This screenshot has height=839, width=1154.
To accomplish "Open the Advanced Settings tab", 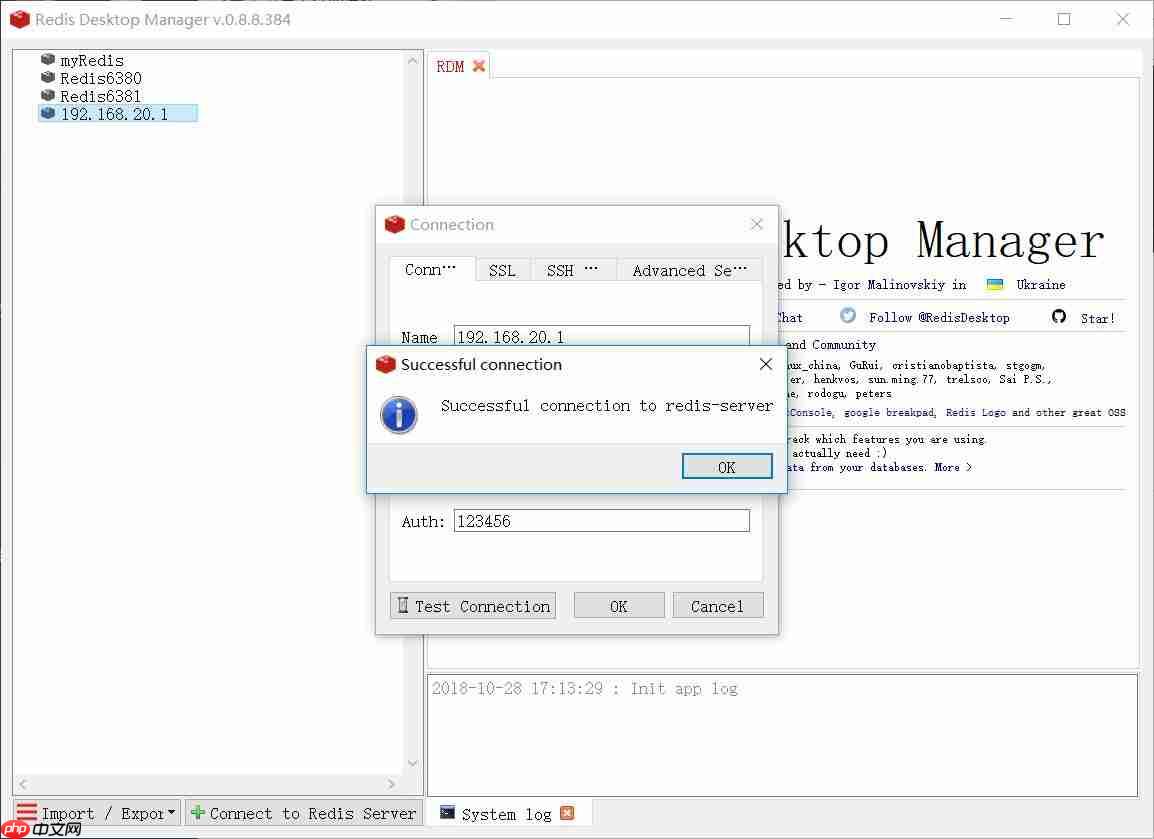I will tap(690, 271).
